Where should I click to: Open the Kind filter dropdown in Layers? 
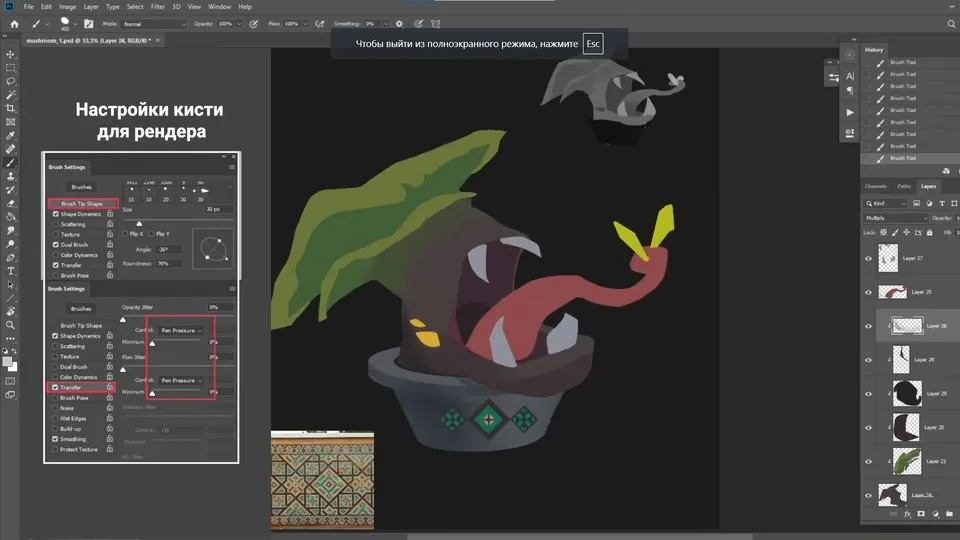point(886,203)
